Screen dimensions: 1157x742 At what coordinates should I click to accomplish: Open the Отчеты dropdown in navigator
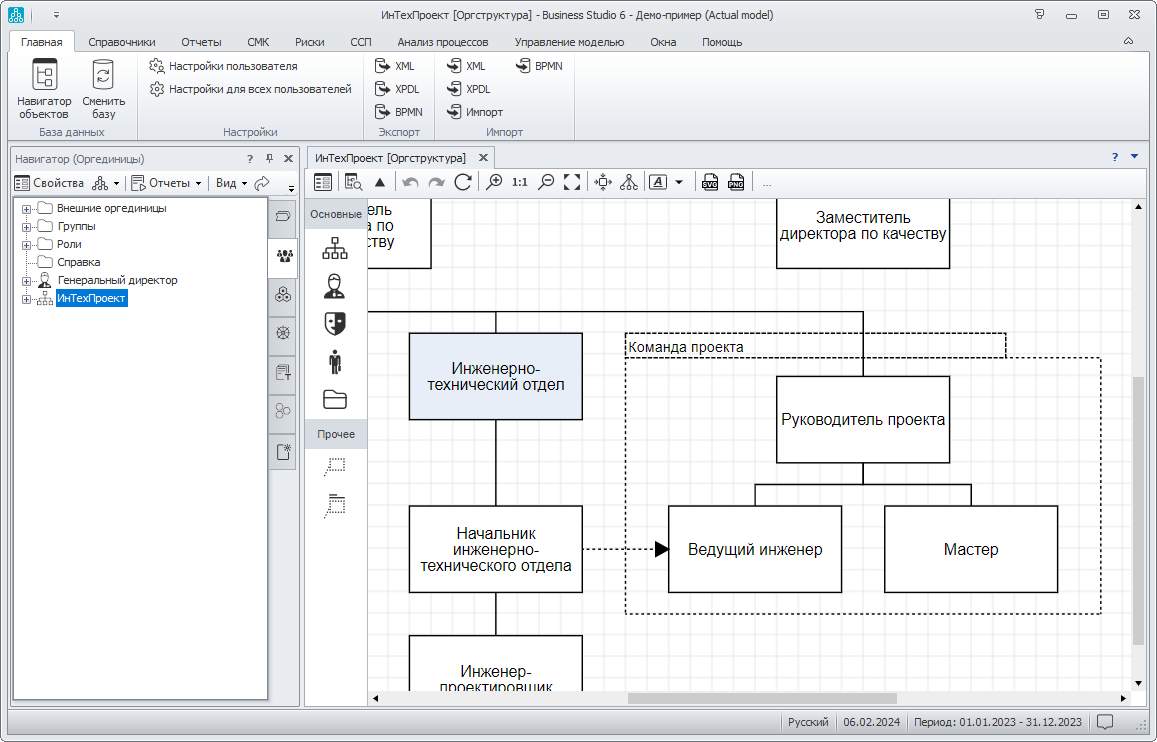point(168,183)
